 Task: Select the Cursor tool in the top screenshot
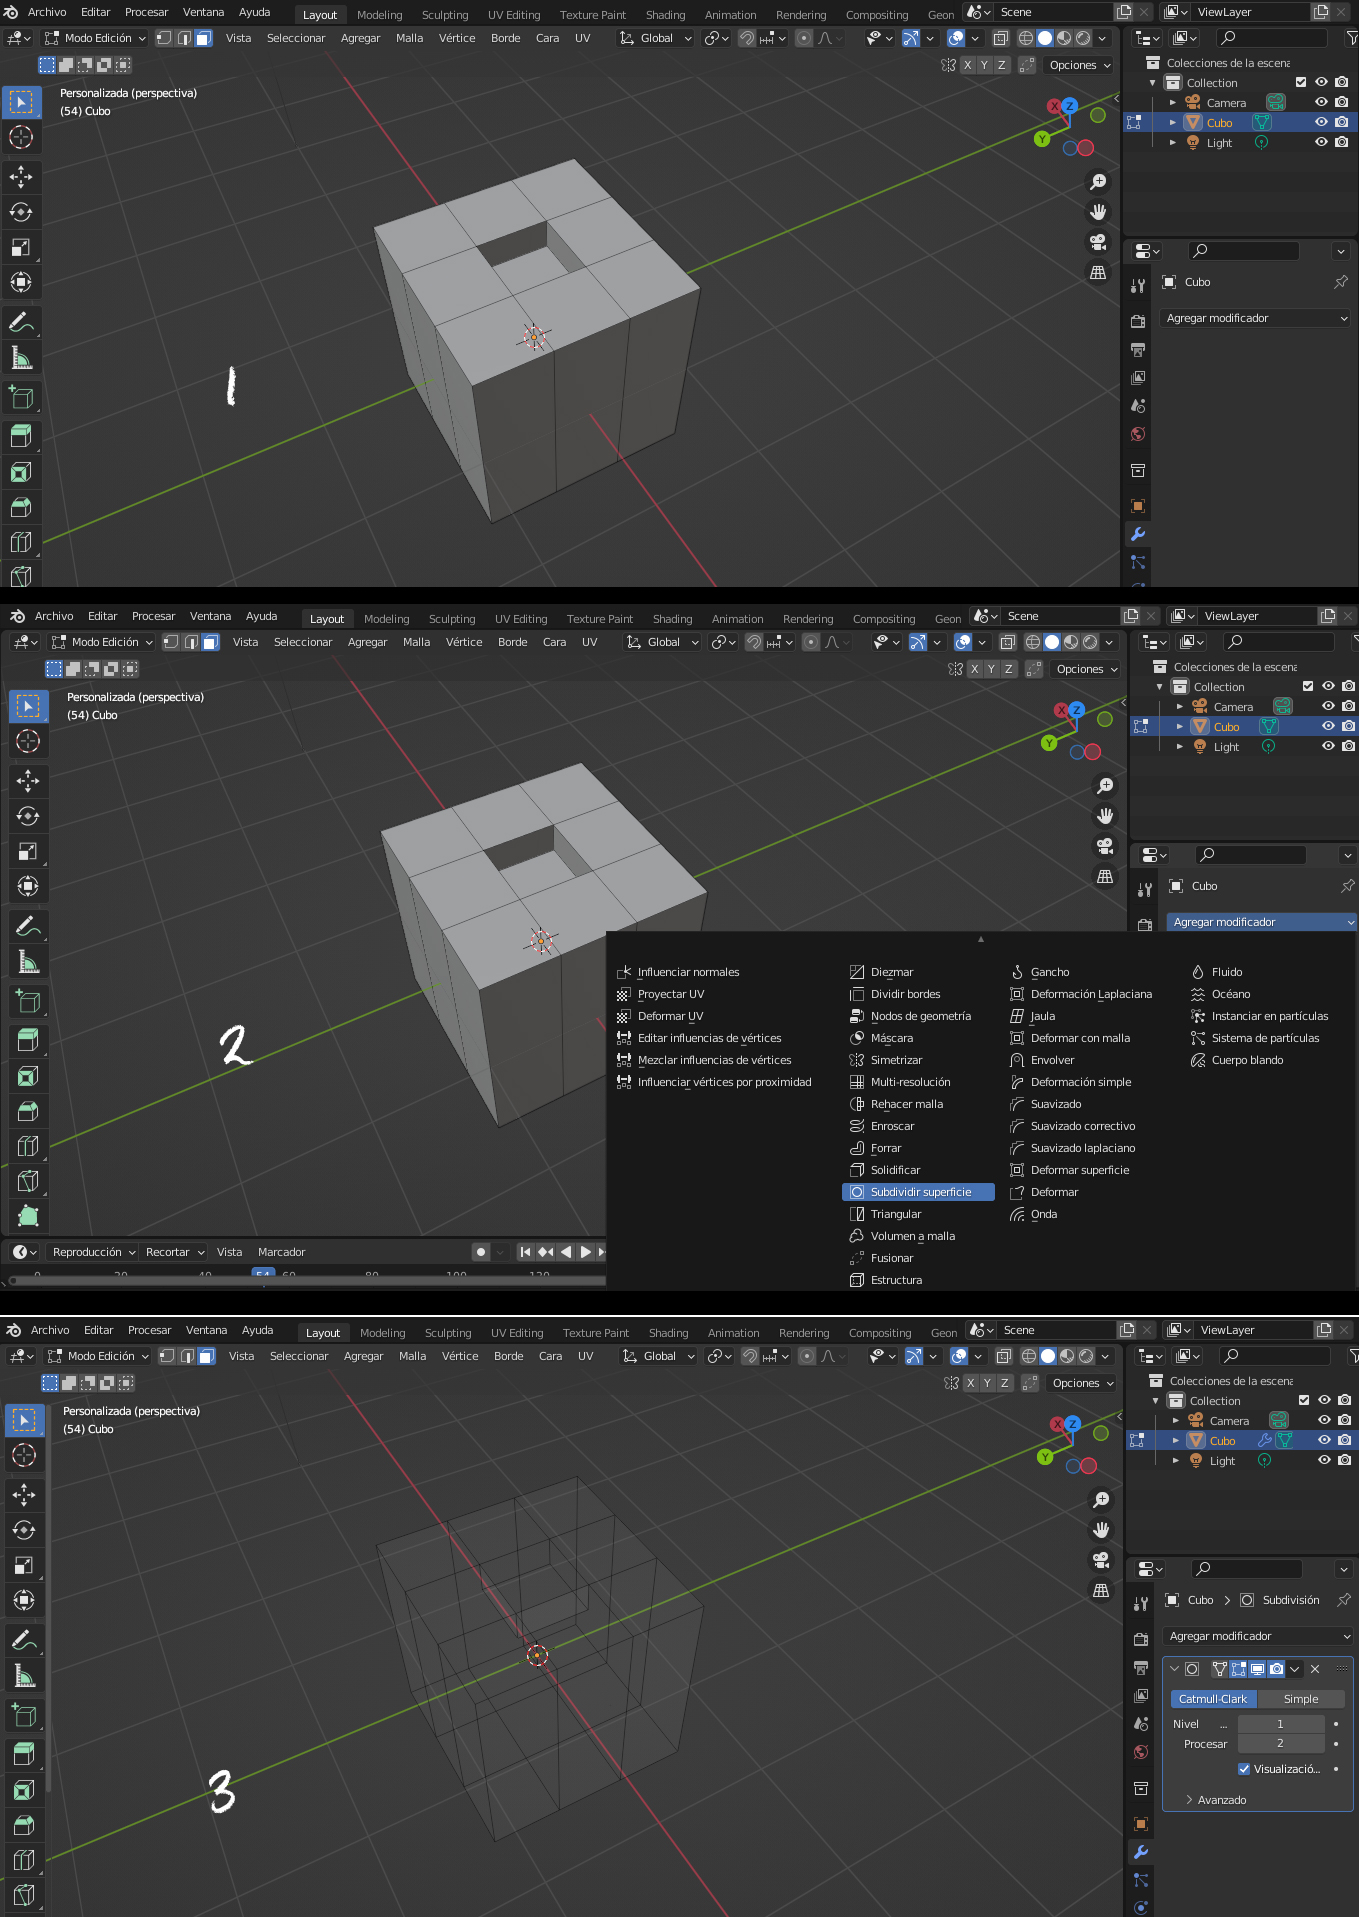[x=21, y=137]
